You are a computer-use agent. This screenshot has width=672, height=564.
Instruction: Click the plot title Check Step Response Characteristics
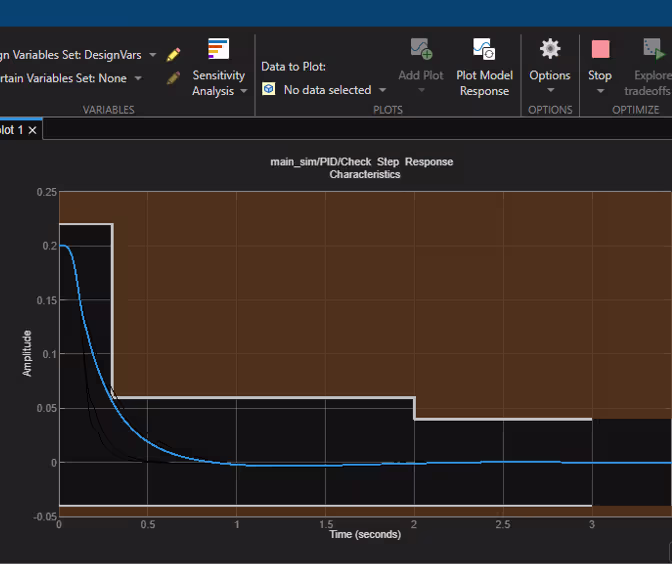362,168
